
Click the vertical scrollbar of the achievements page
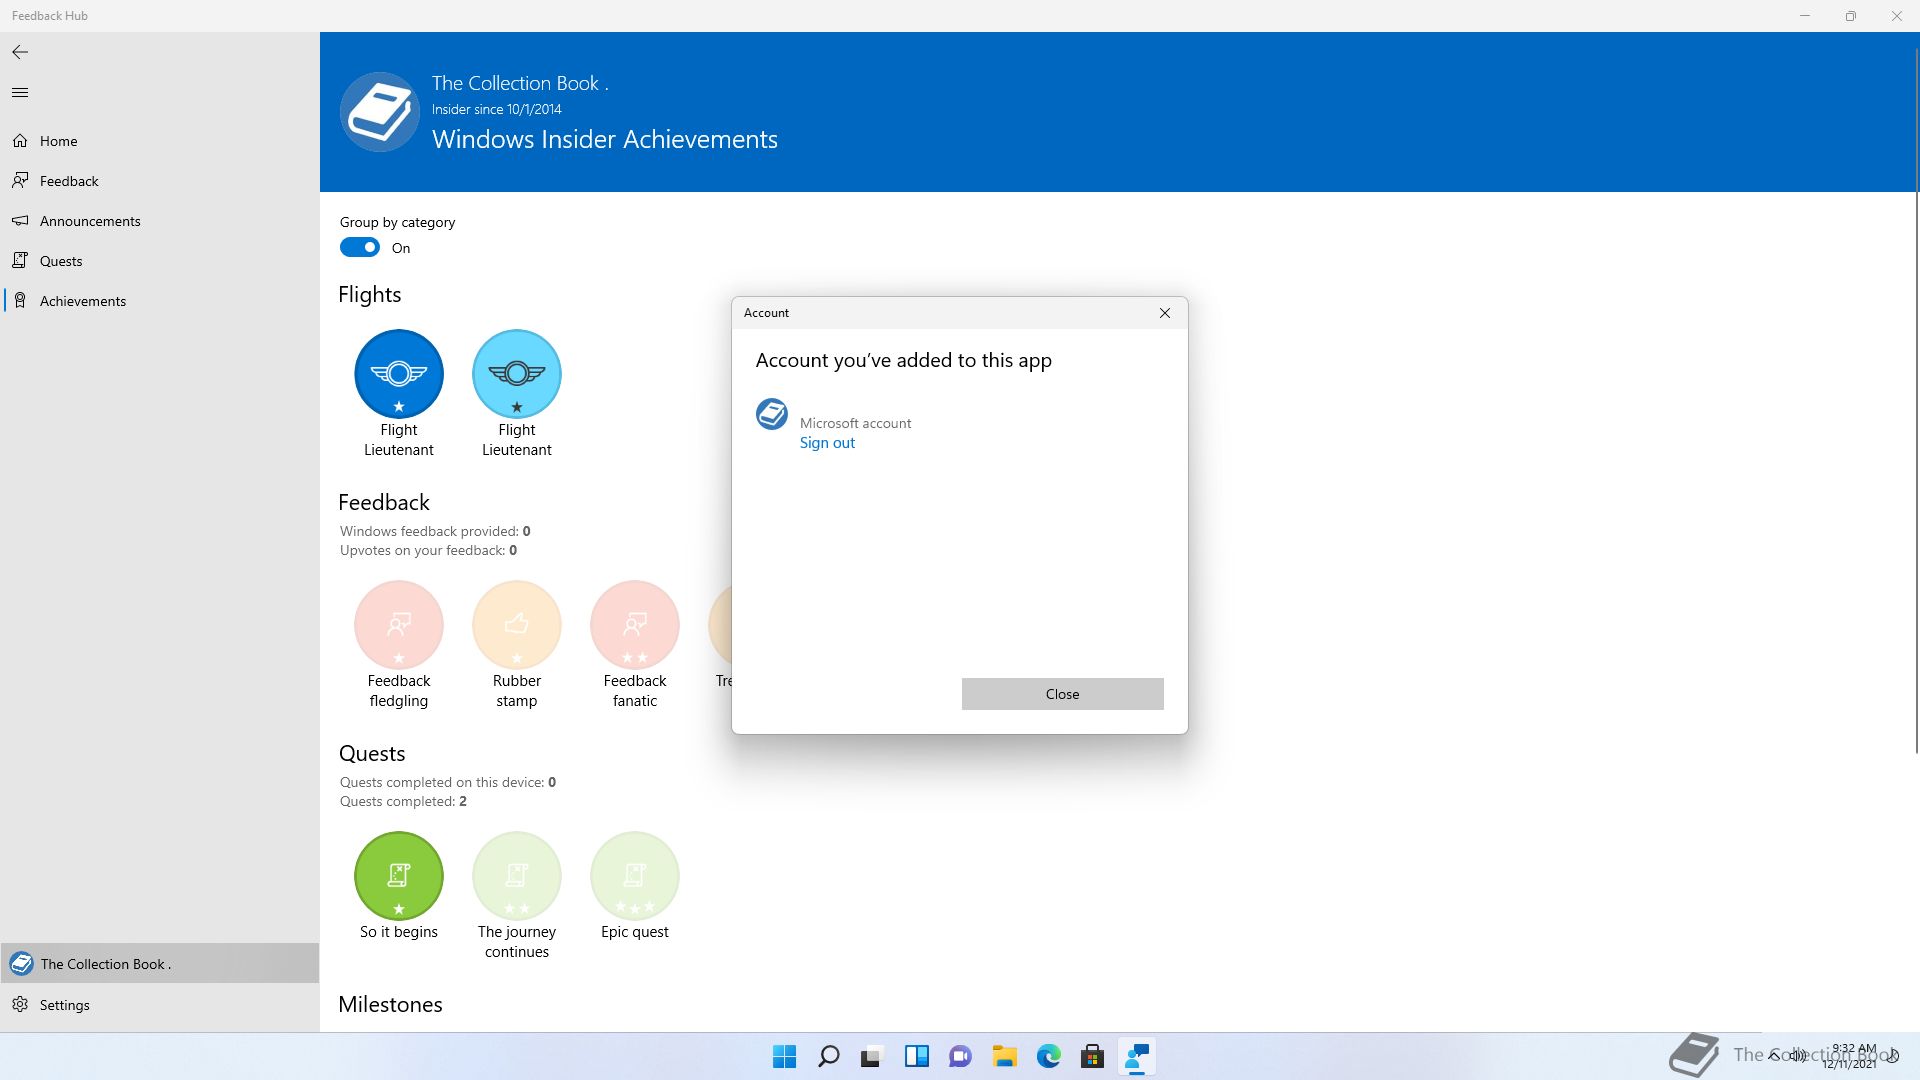coord(1916,400)
